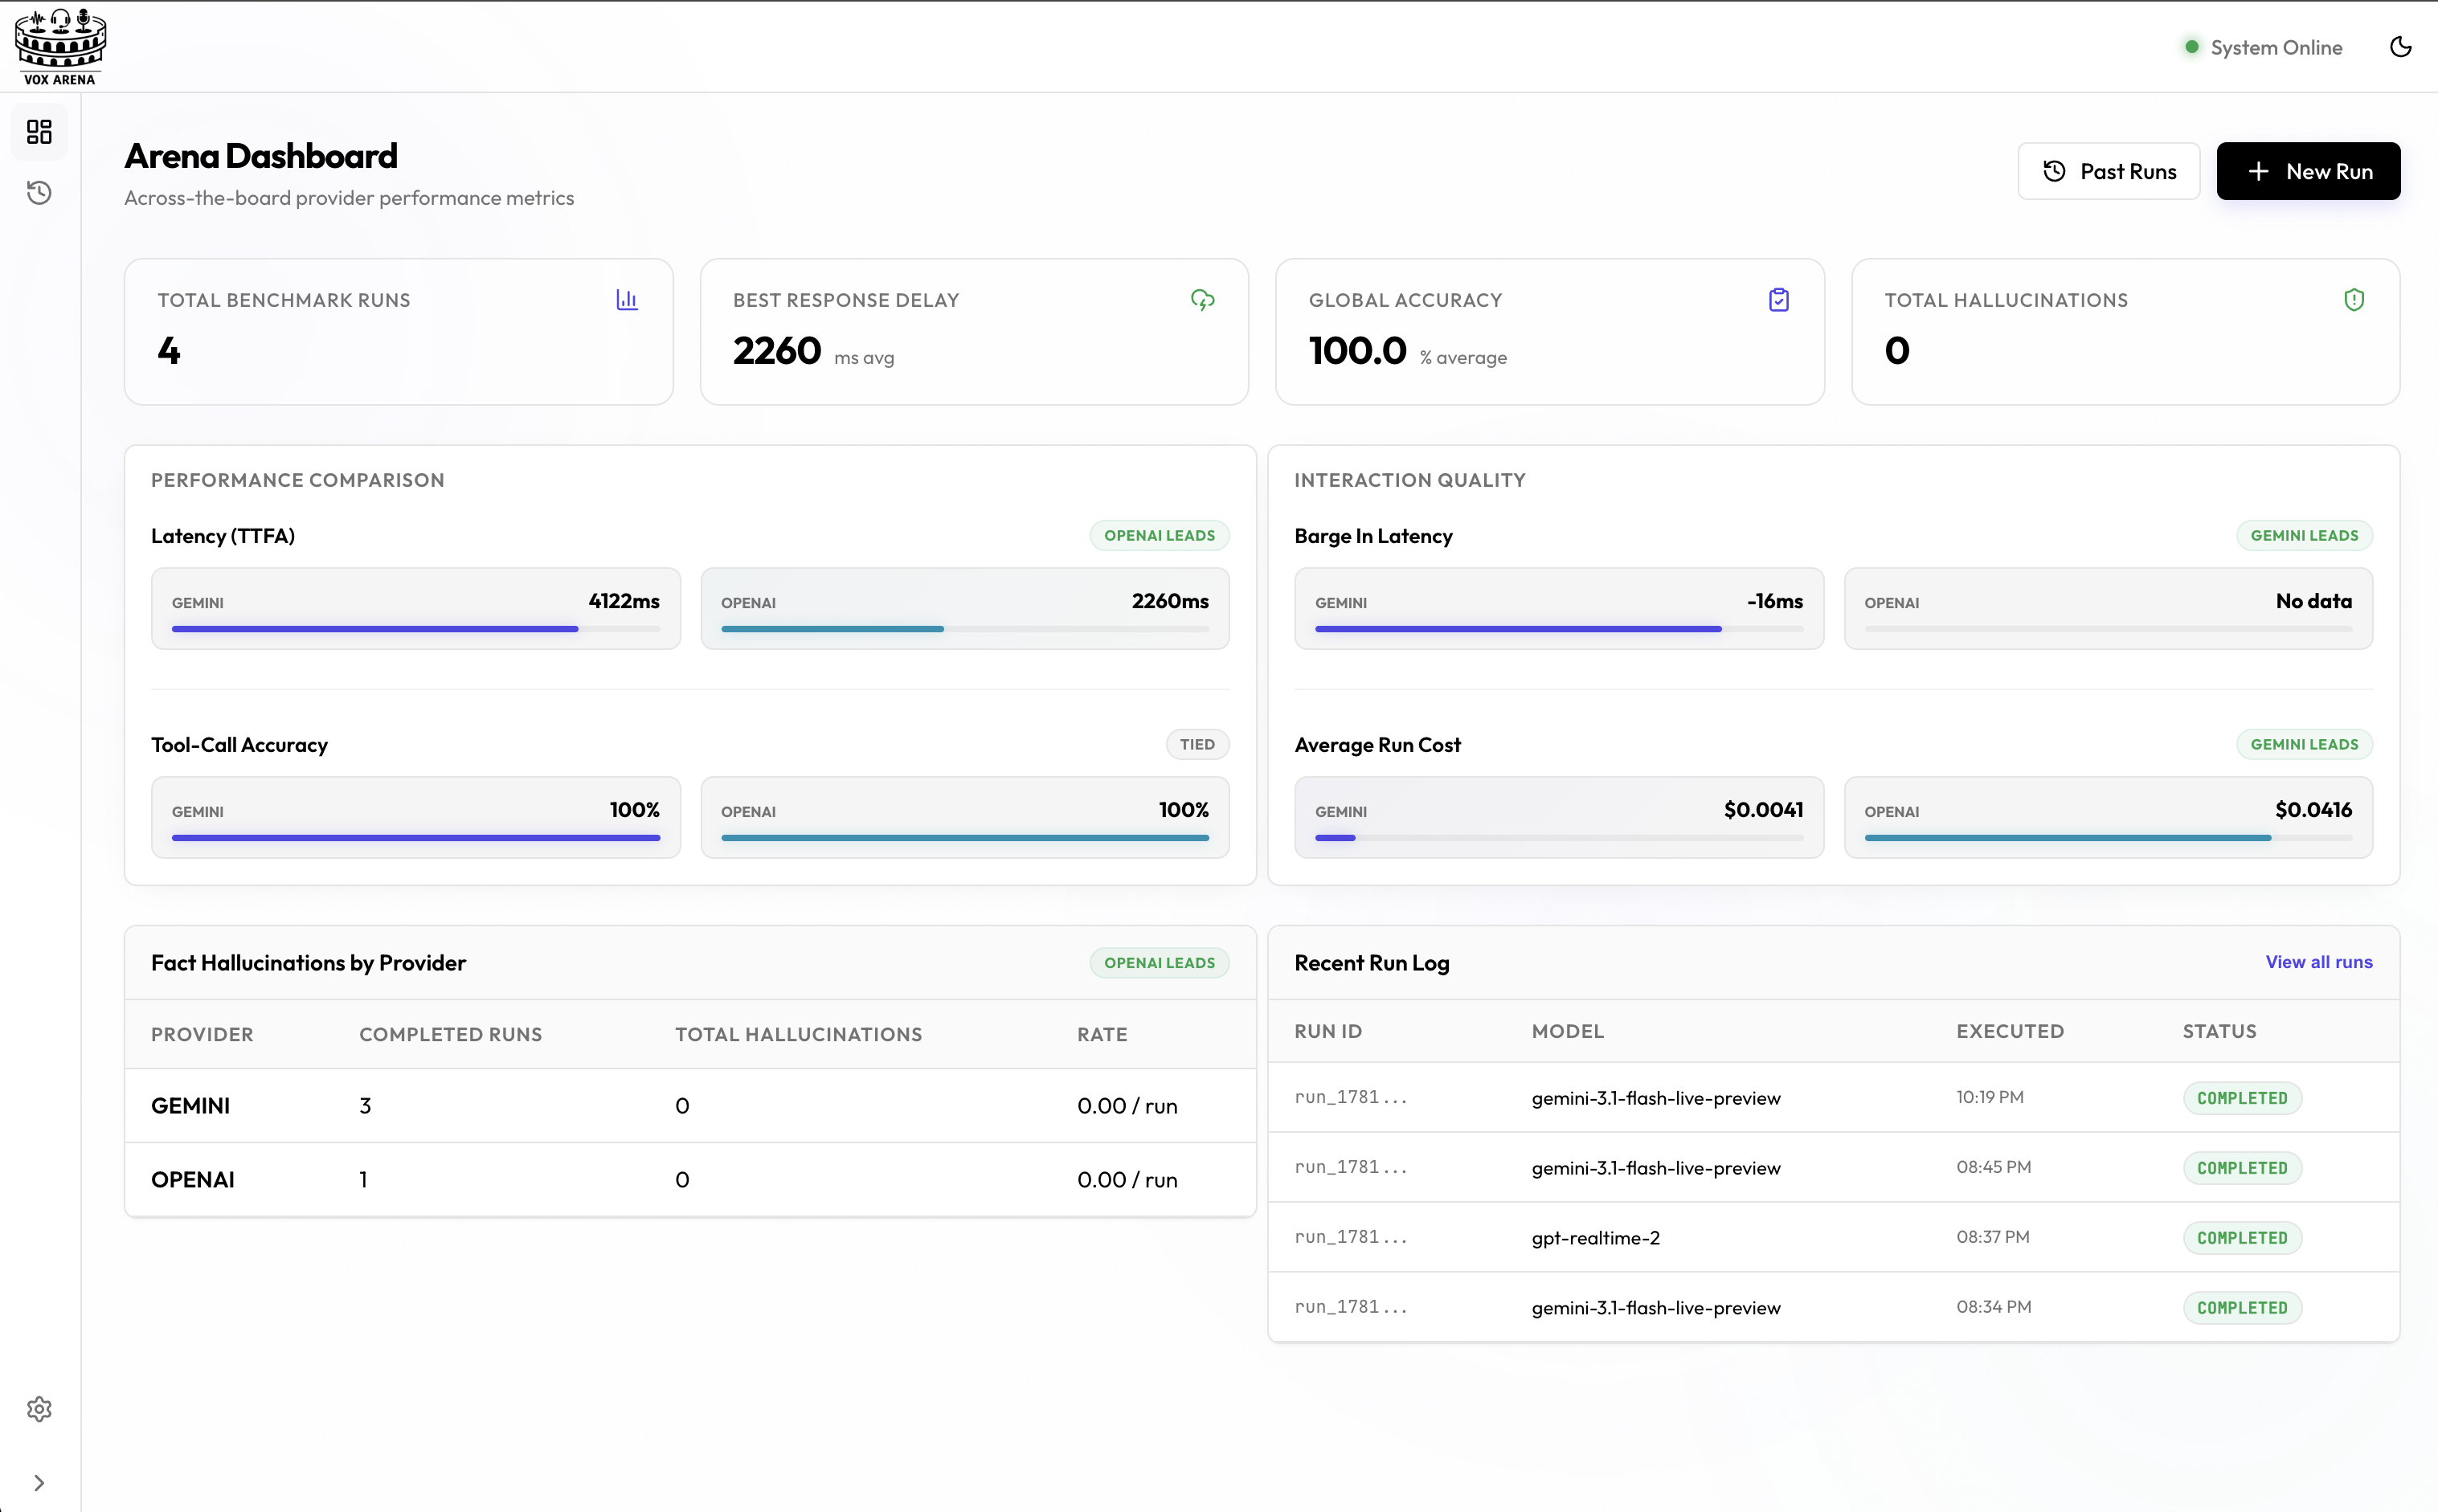The height and width of the screenshot is (1512, 2438).
Task: Open the dashboard grid sidebar icon
Action: pyautogui.click(x=39, y=132)
